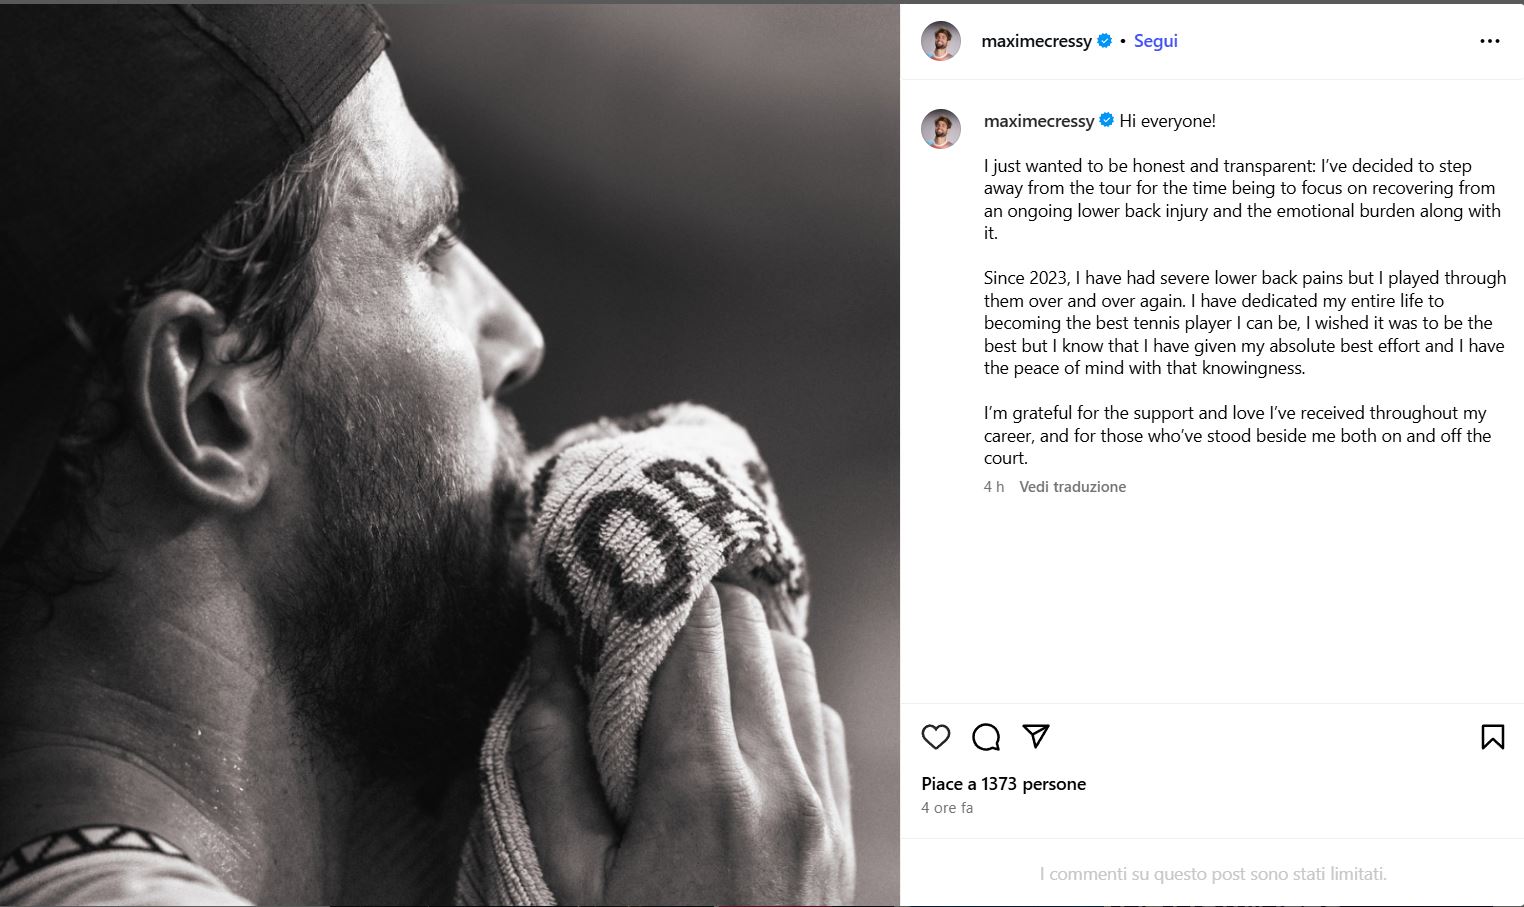The height and width of the screenshot is (907, 1524).
Task: Click the verified badge next to caption username
Action: pyautogui.click(x=1107, y=121)
